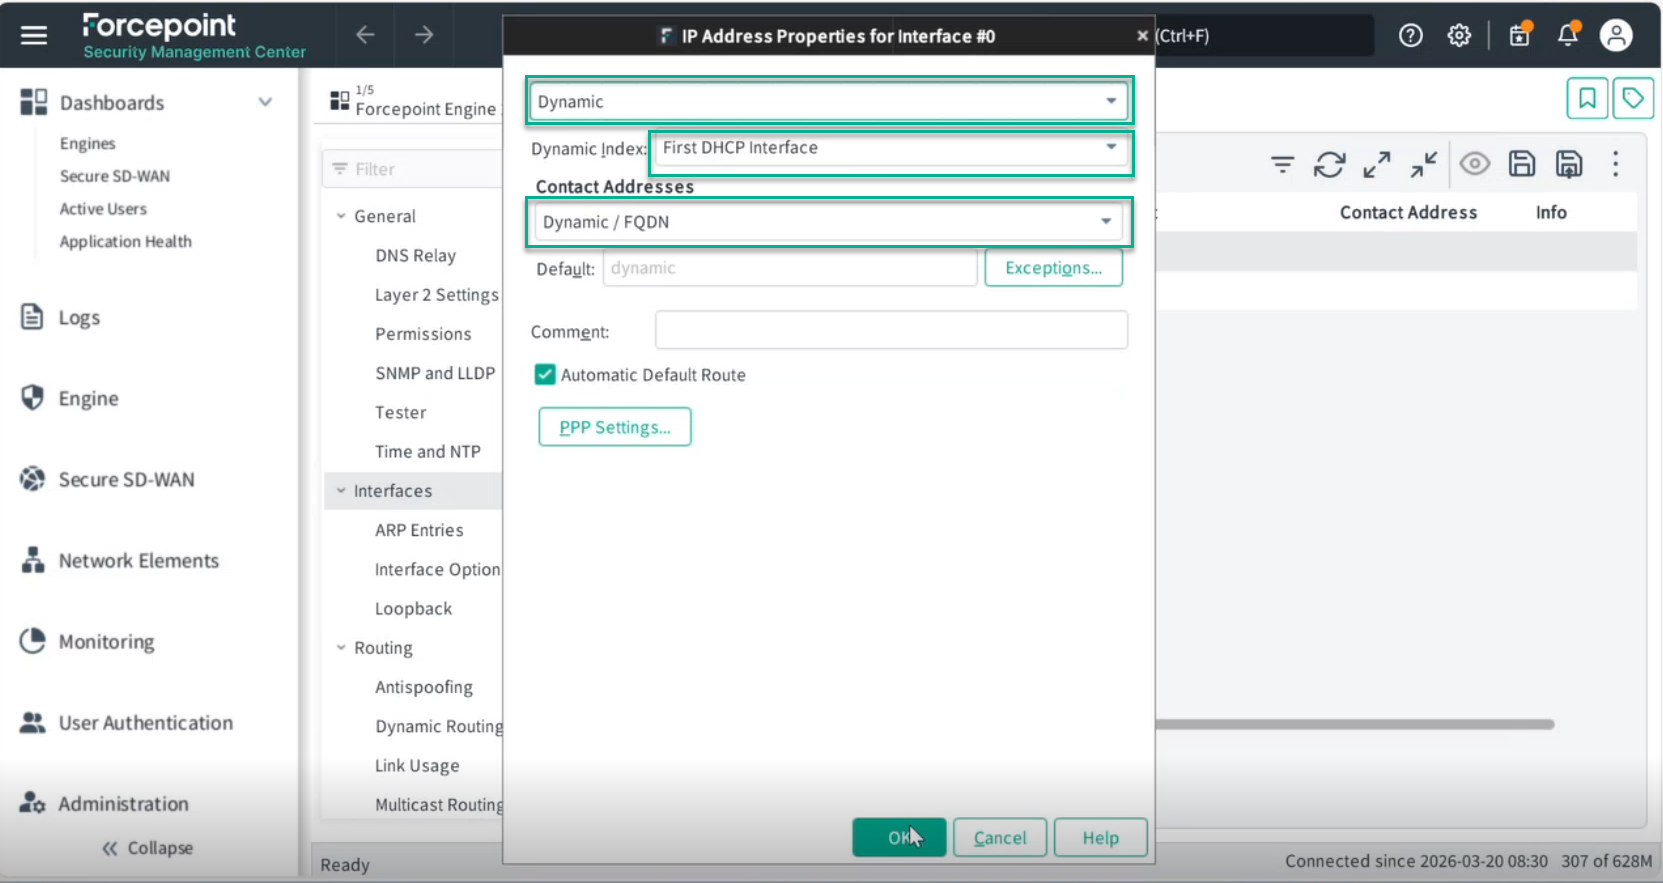
Task: Select Application Health under Dashboards
Action: pyautogui.click(x=125, y=241)
